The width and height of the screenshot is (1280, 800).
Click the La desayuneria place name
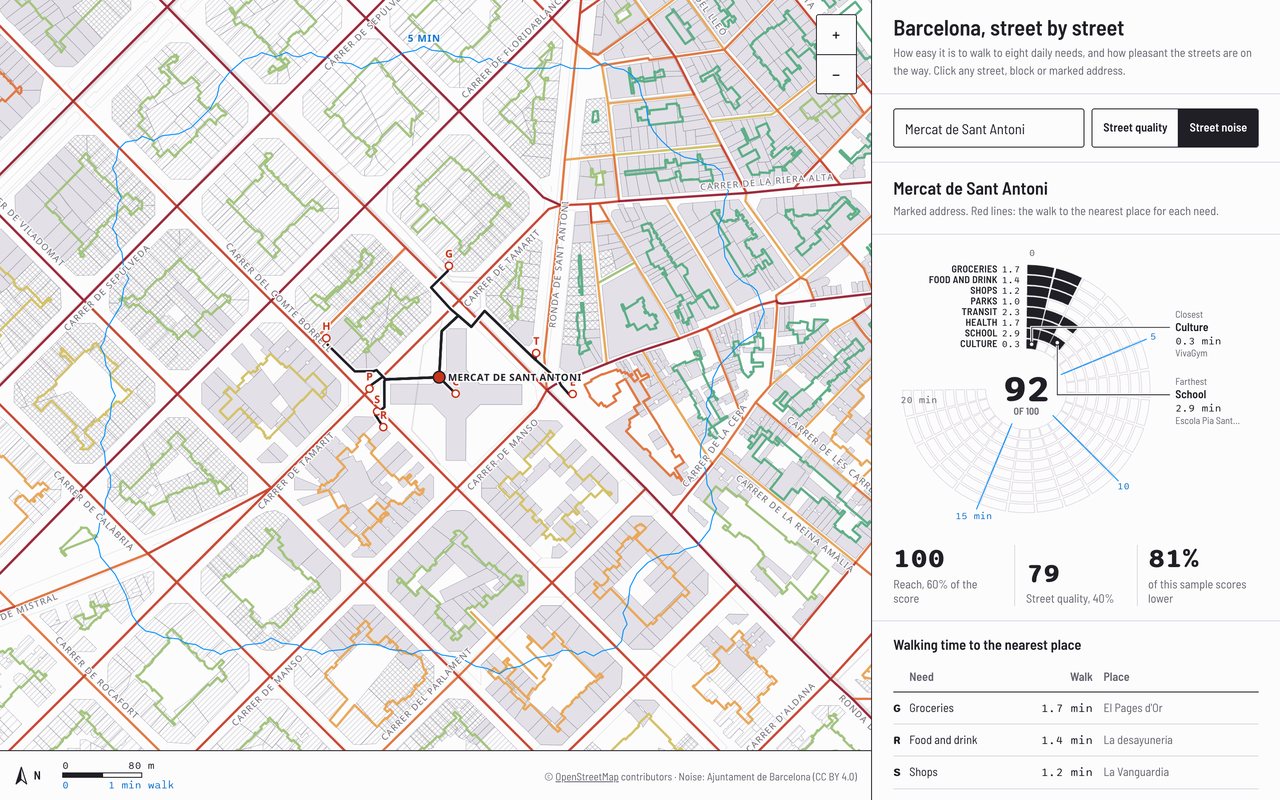tap(1138, 740)
